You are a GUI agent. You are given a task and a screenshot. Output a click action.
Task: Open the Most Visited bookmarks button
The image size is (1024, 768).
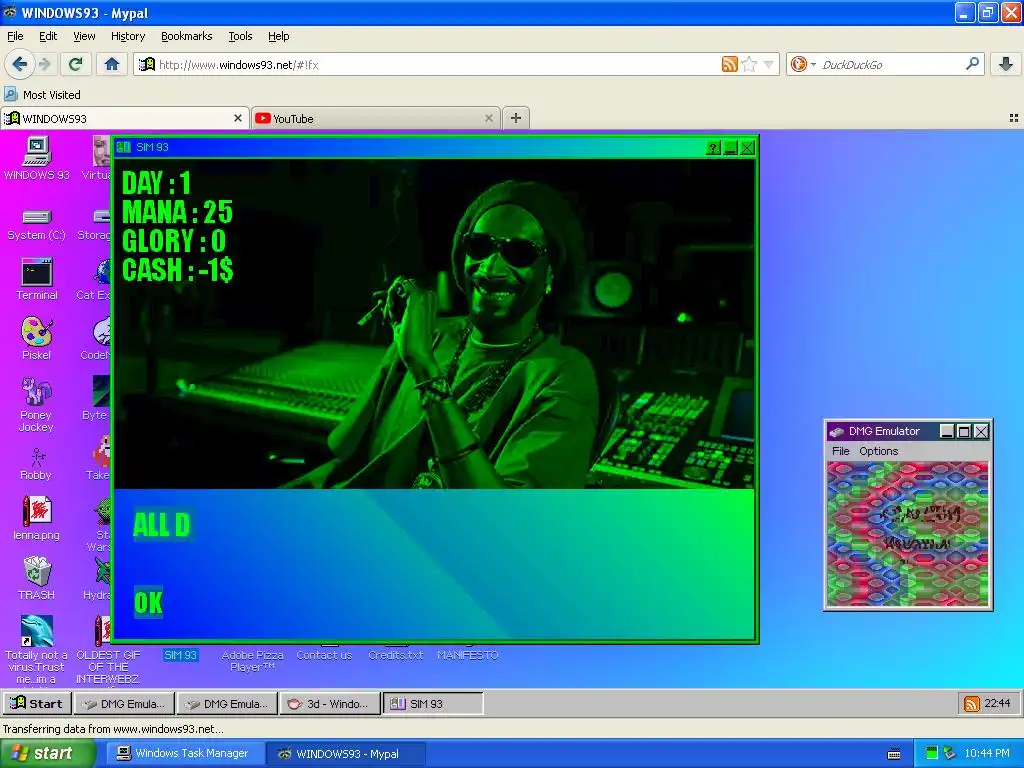[x=43, y=95]
